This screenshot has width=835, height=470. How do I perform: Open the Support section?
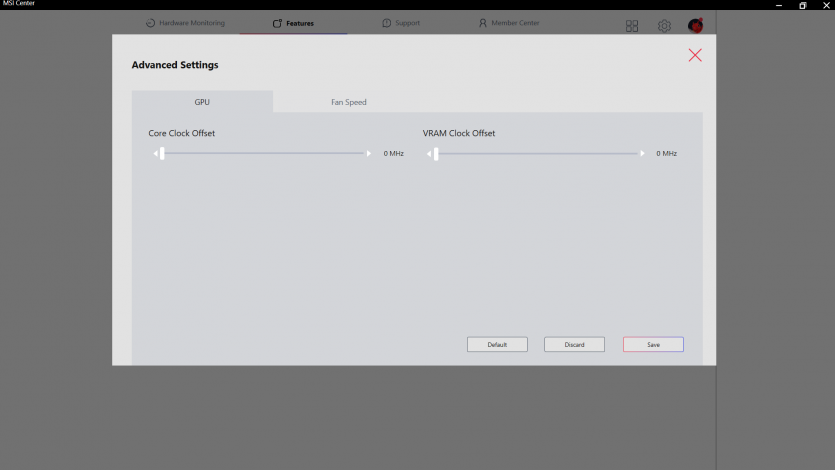tap(401, 23)
